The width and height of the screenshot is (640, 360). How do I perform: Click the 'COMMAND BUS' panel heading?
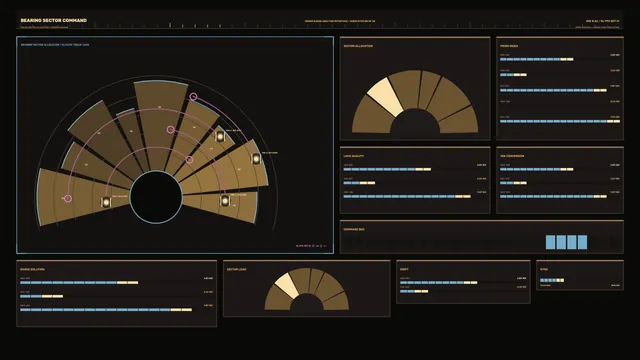(x=354, y=229)
